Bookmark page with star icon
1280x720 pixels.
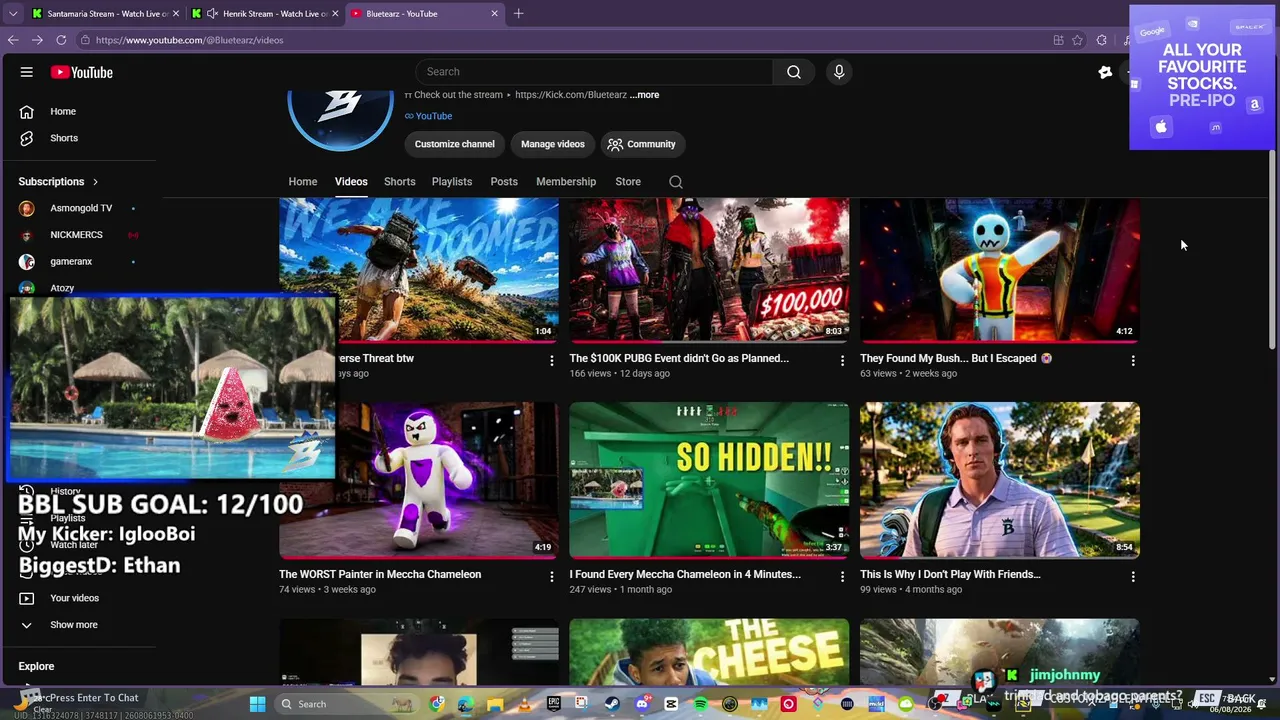coord(1077,40)
